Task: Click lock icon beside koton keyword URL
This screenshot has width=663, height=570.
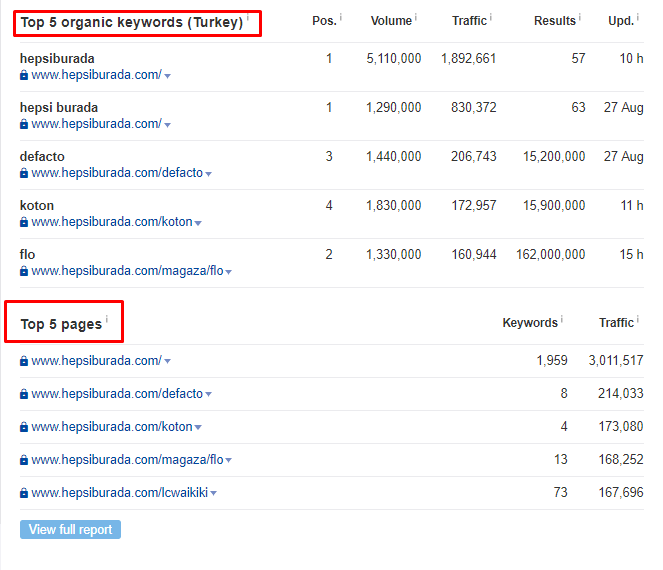Action: click(x=24, y=222)
